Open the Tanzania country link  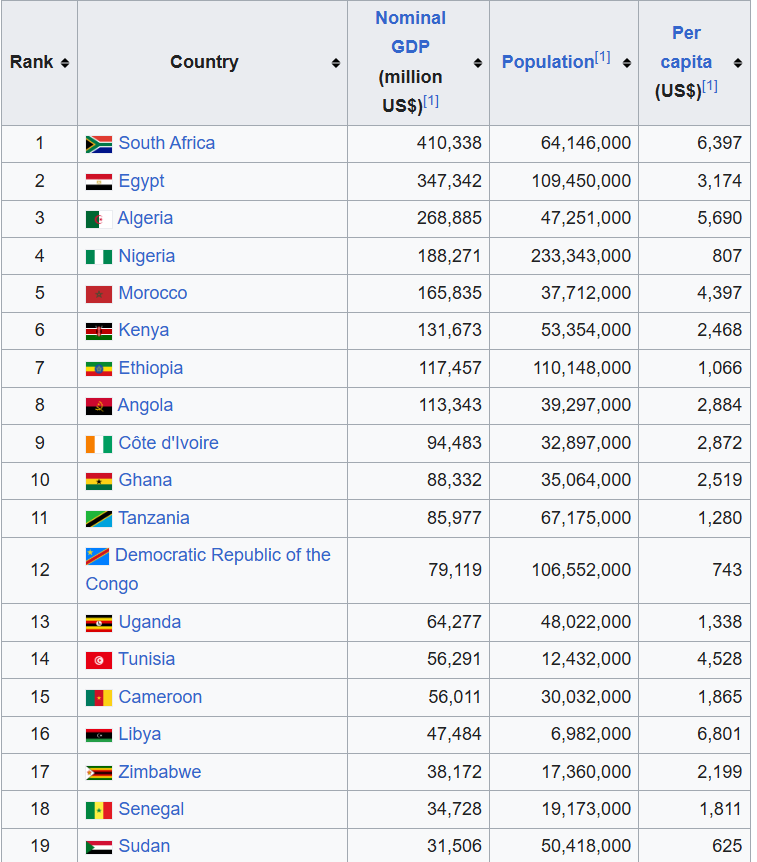(x=154, y=518)
